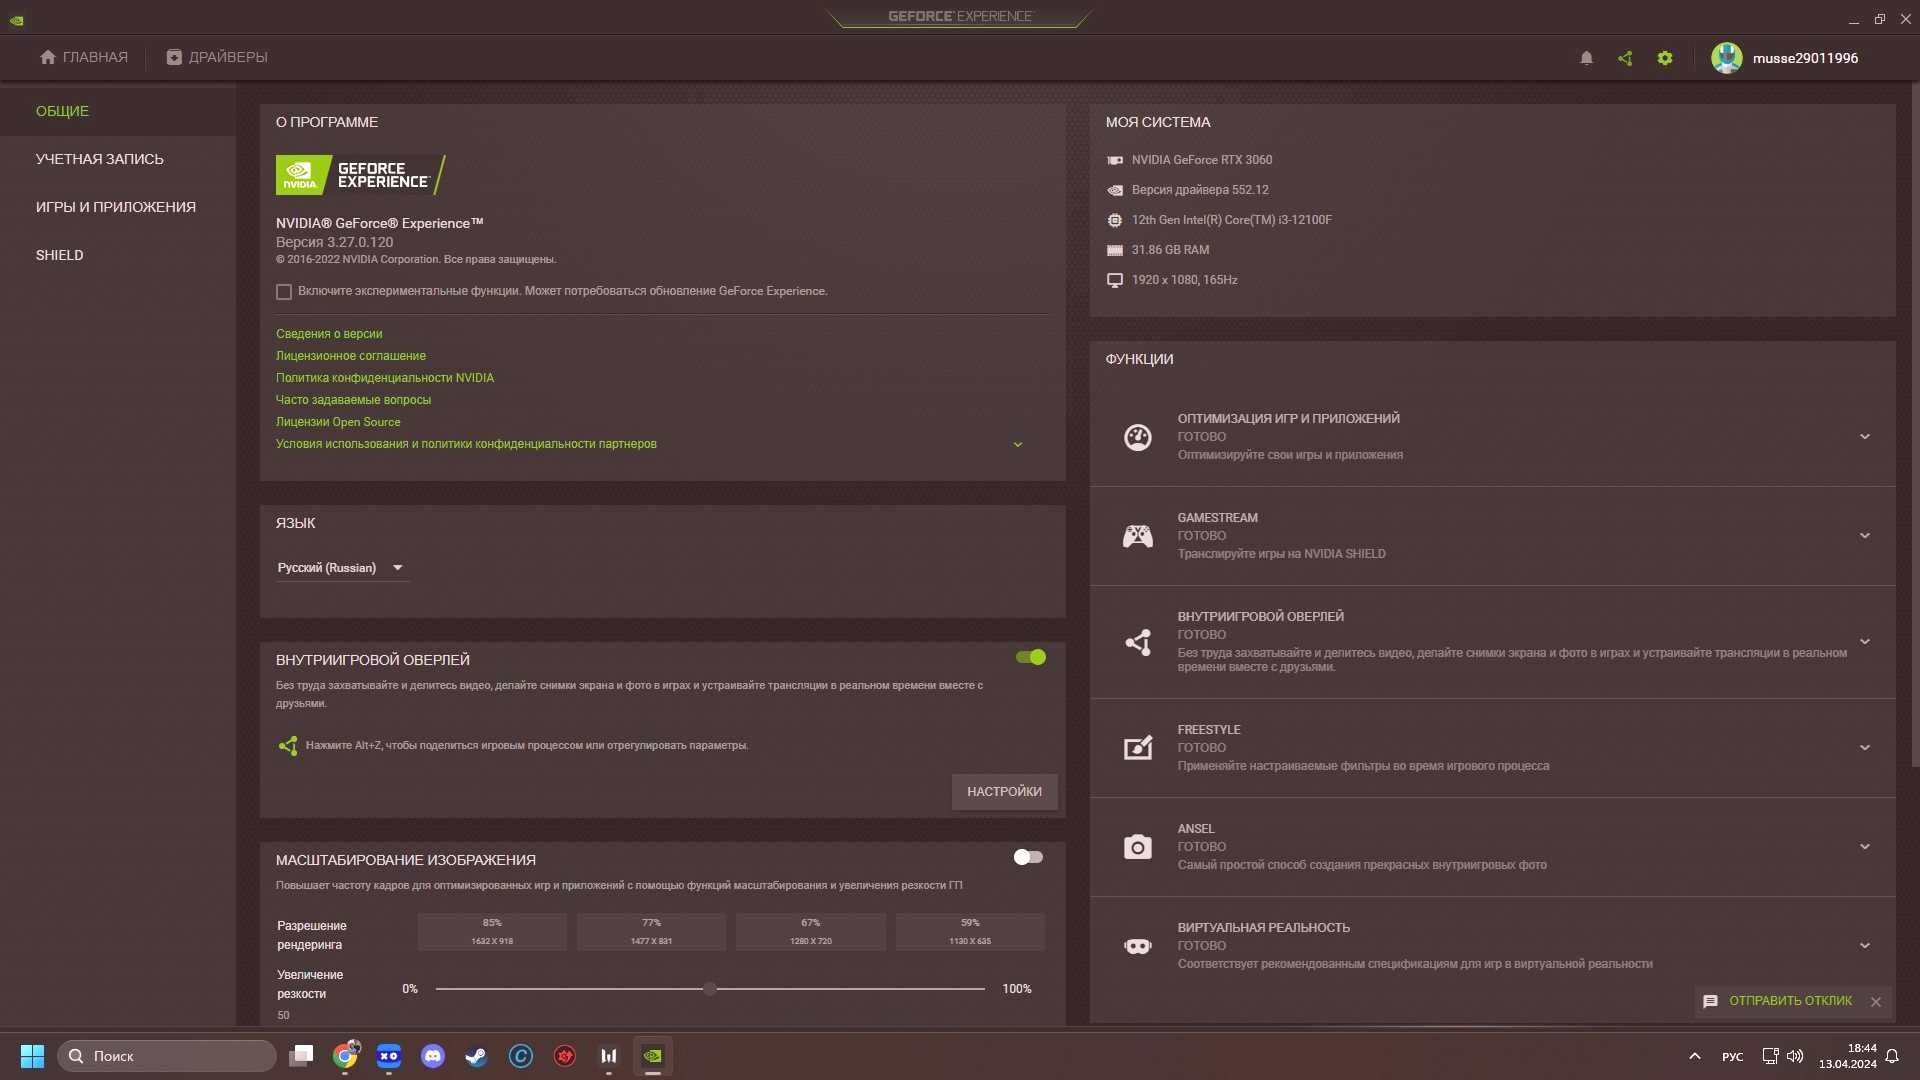Image resolution: width=1920 pixels, height=1080 pixels.
Task: Click the username musse29011996
Action: tap(1805, 58)
